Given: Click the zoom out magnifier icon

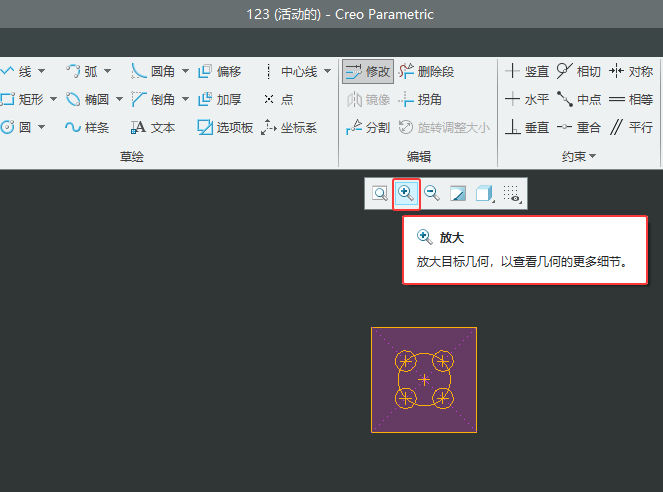Looking at the screenshot, I should 432,194.
